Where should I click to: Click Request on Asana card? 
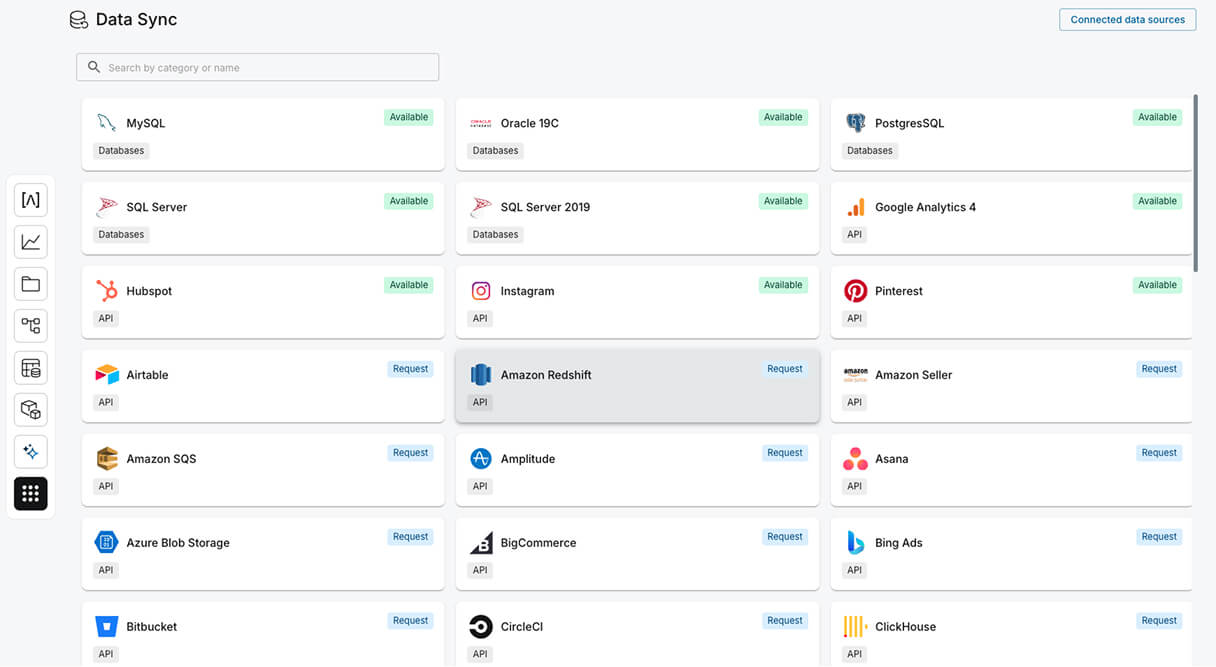[x=1159, y=453]
